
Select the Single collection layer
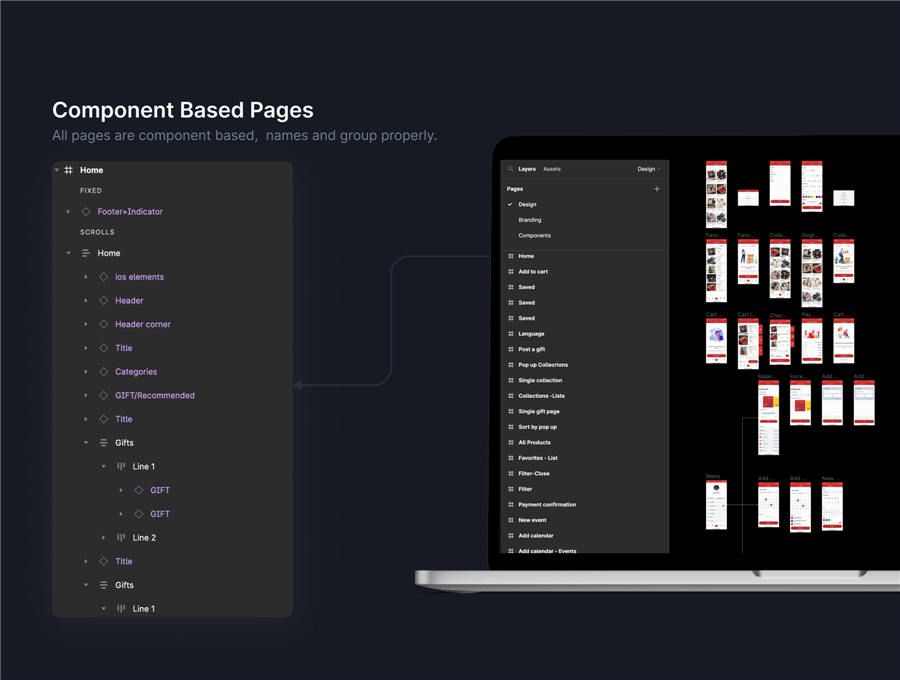pos(540,380)
